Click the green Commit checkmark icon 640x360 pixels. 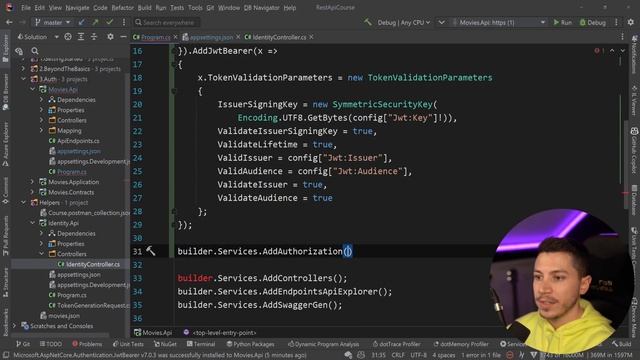point(109,22)
